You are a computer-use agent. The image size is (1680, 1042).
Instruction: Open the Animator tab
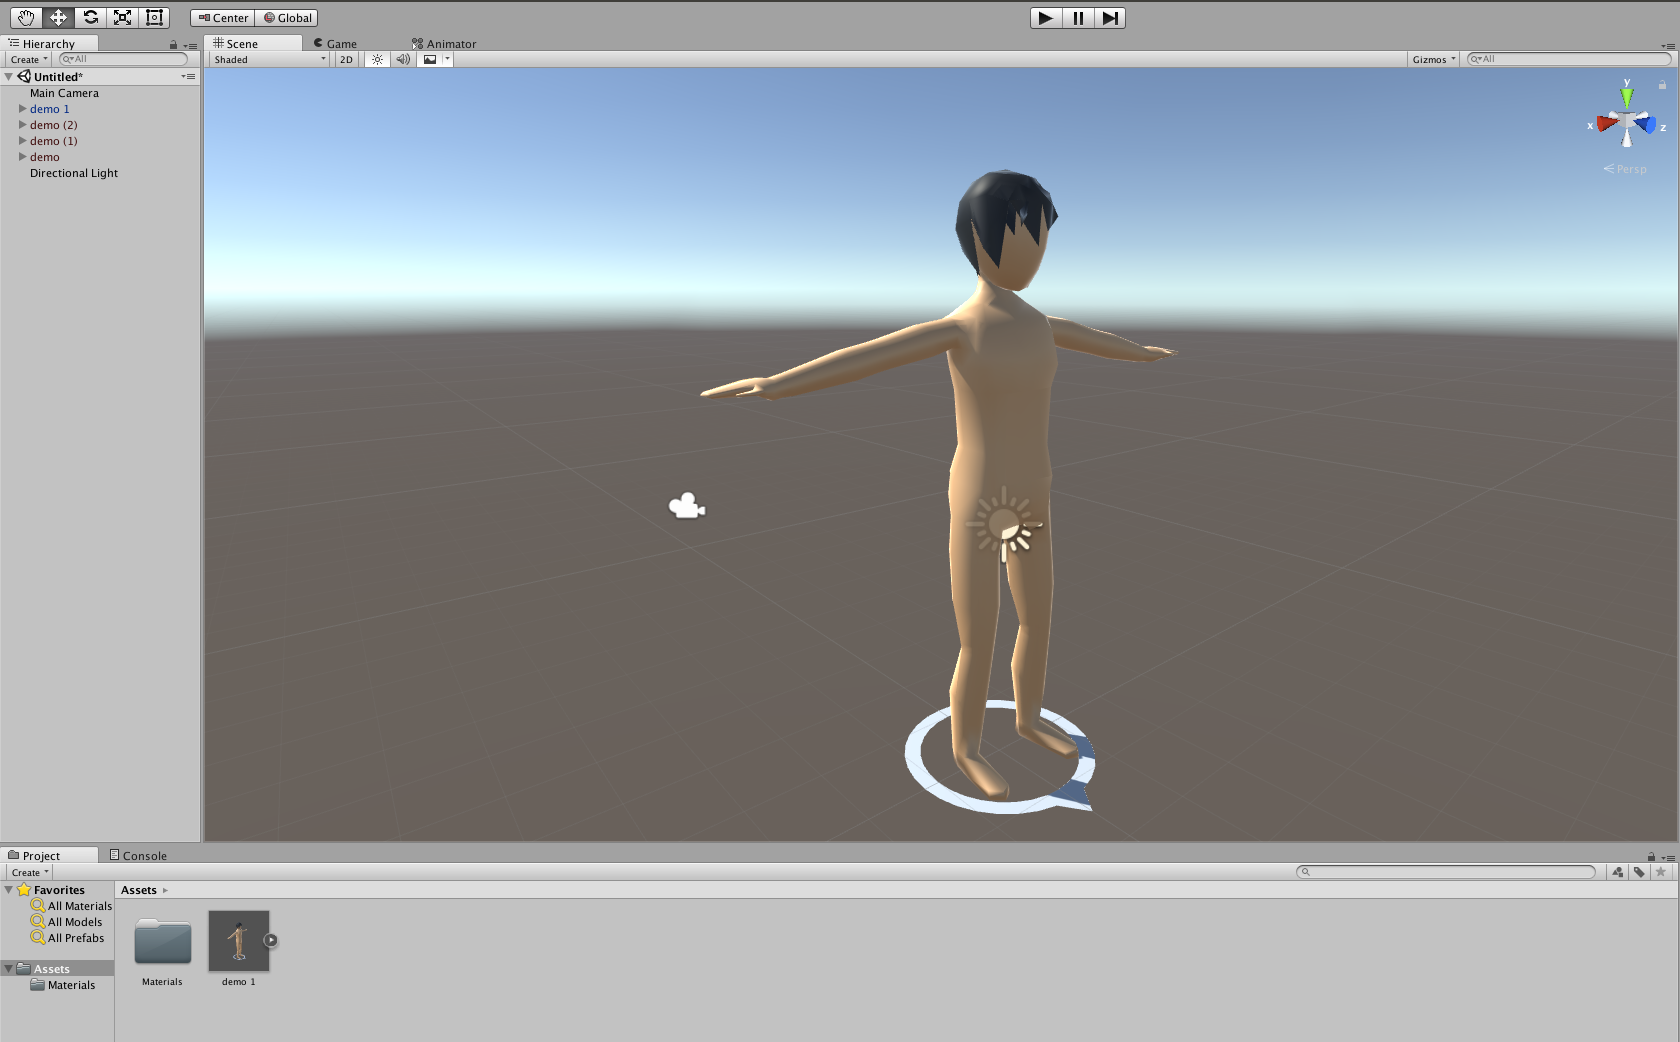[x=445, y=43]
